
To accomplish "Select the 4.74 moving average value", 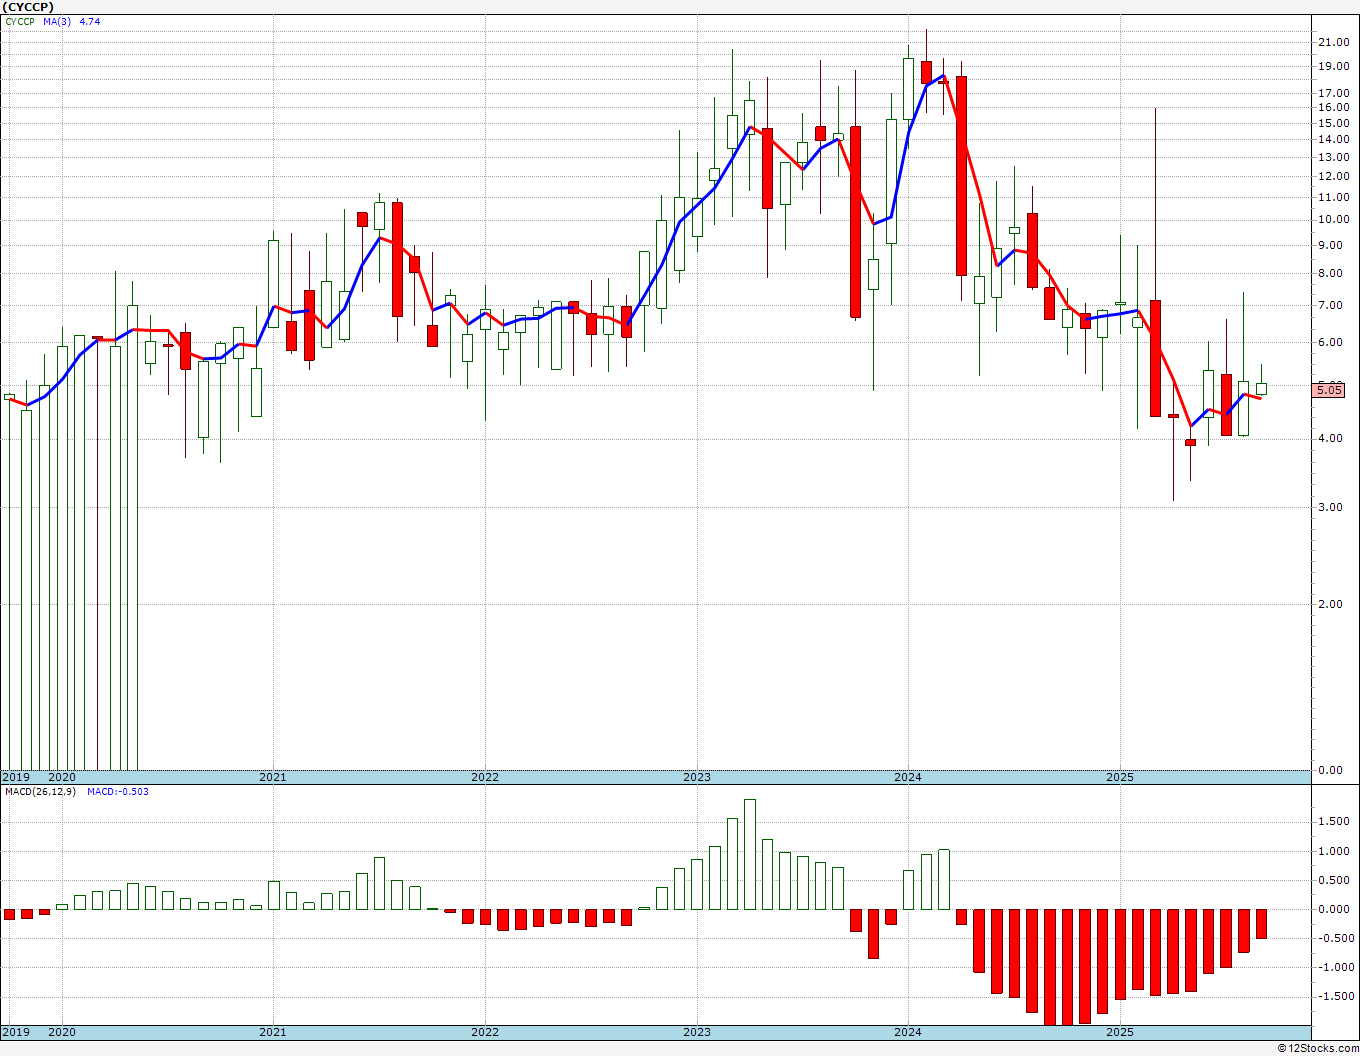I will coord(90,21).
